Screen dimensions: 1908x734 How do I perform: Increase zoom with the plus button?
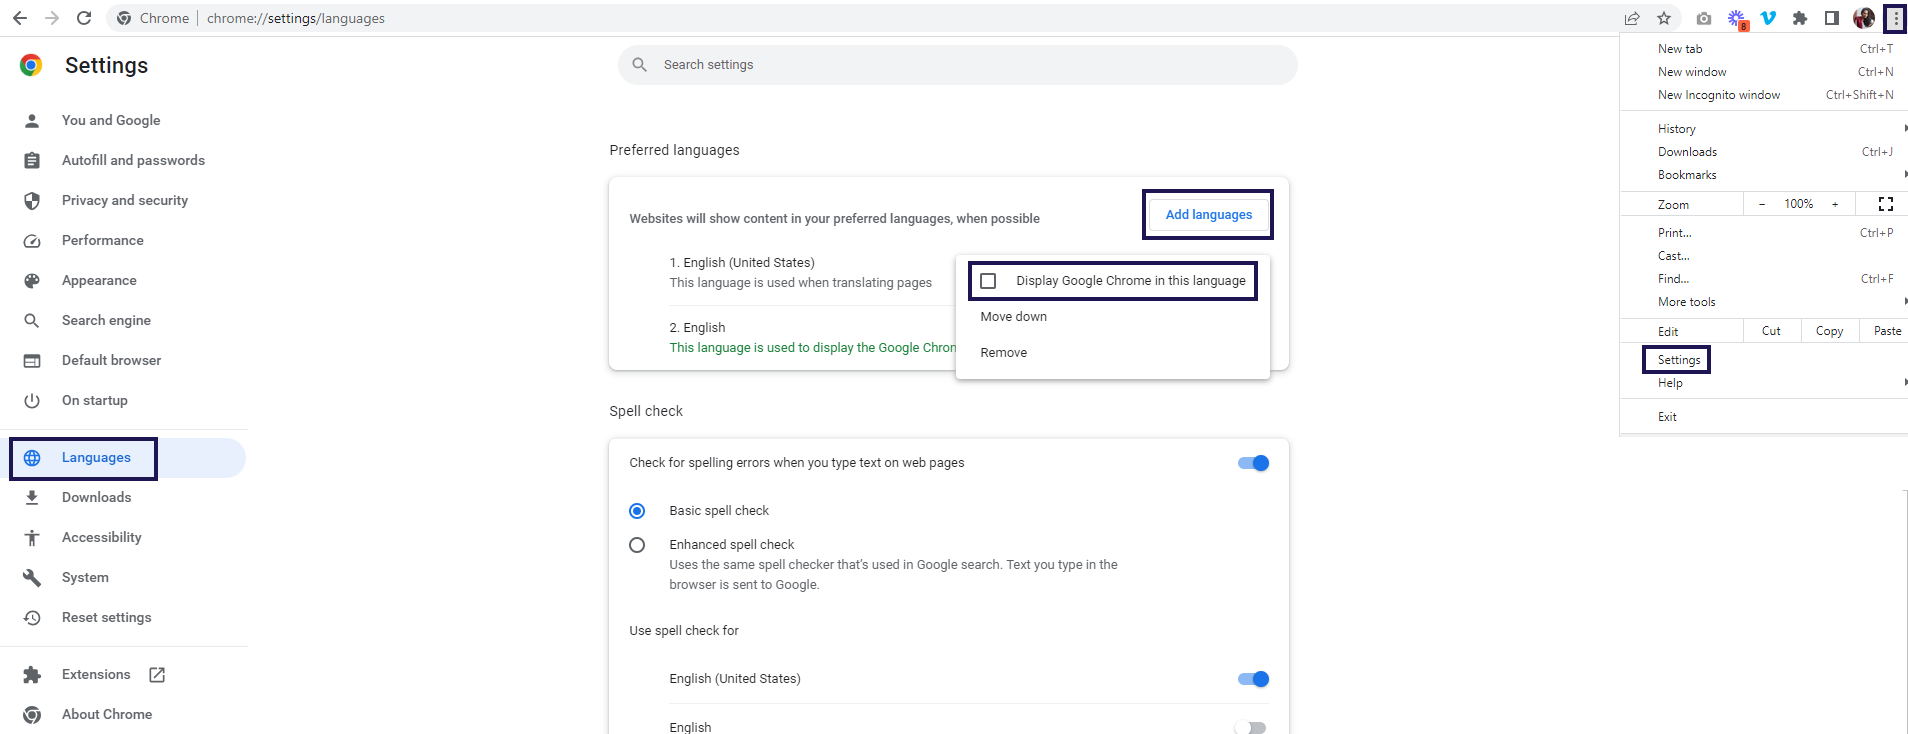click(x=1835, y=204)
